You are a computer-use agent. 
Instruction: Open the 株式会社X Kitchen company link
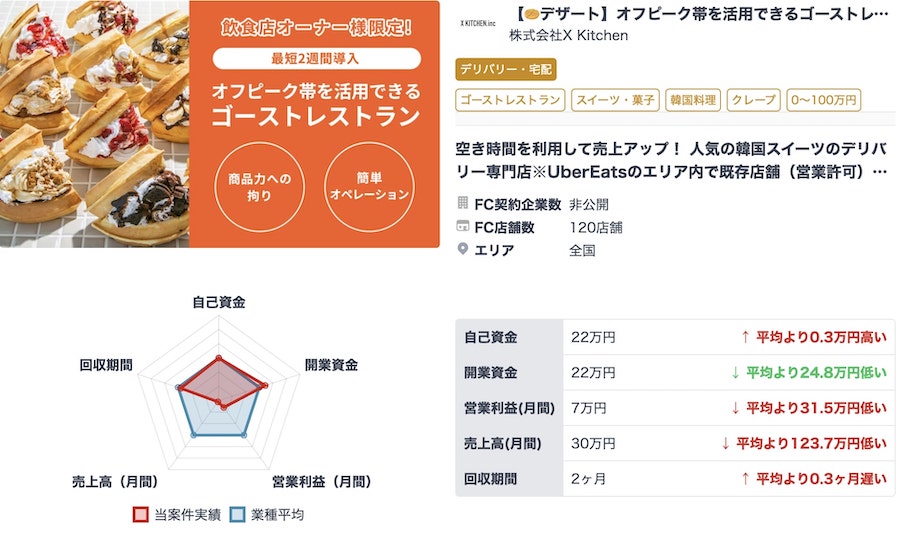(568, 36)
